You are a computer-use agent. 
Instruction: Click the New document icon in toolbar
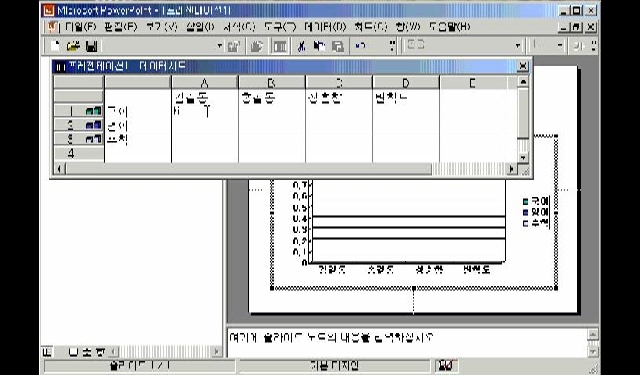click(55, 46)
